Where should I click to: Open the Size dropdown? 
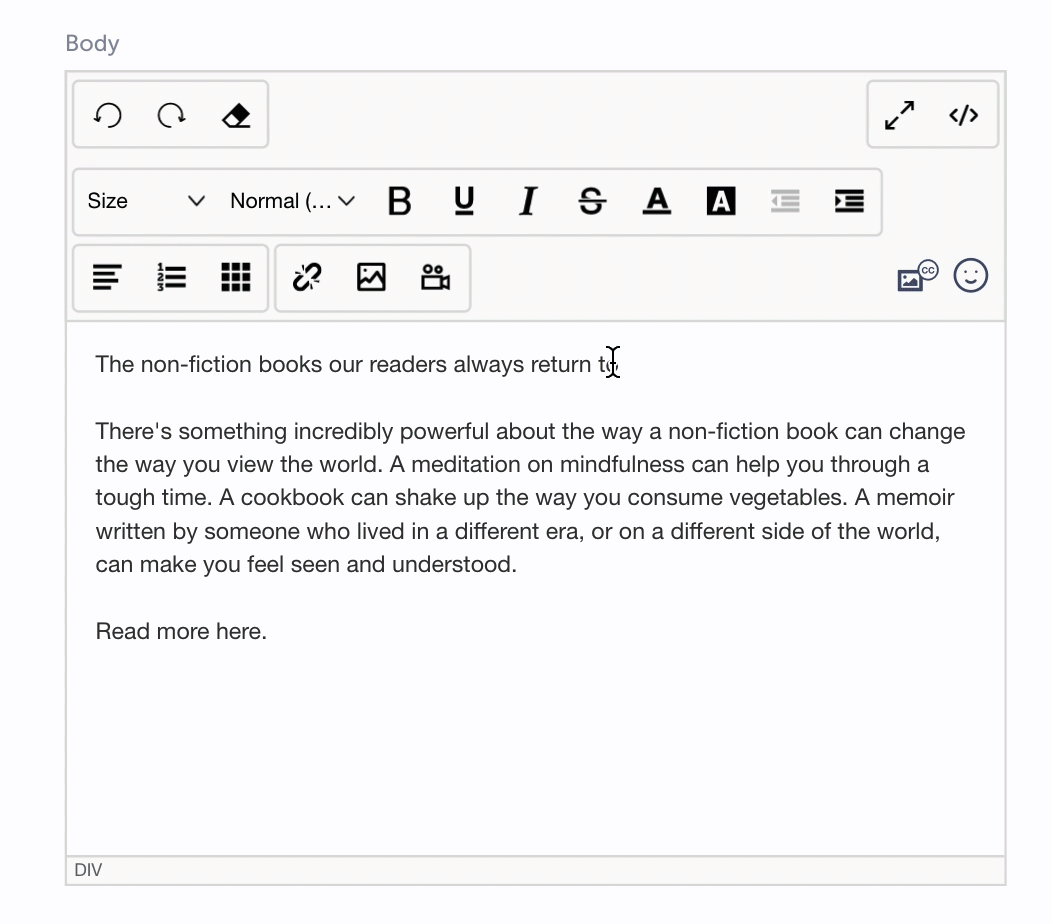145,201
